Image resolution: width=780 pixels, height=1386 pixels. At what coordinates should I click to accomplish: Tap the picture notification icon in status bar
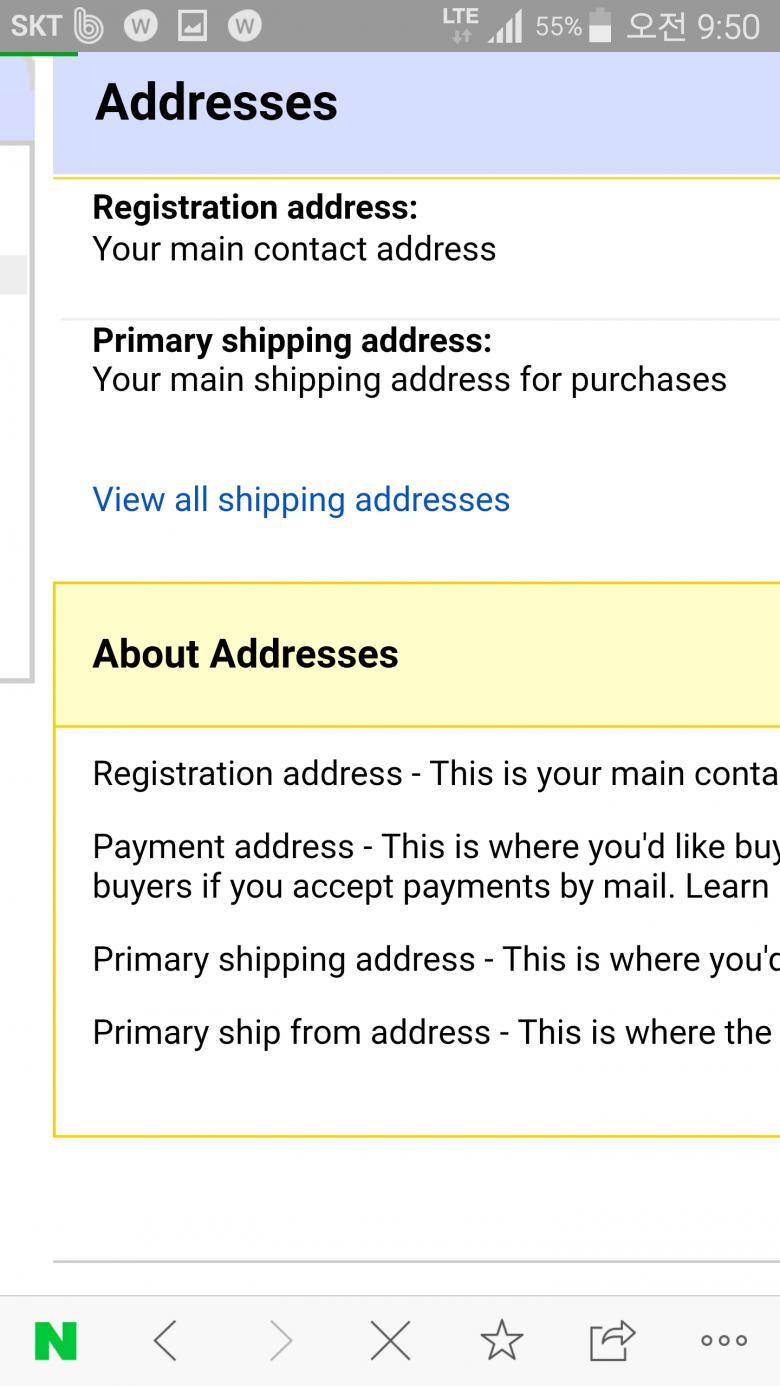point(192,27)
